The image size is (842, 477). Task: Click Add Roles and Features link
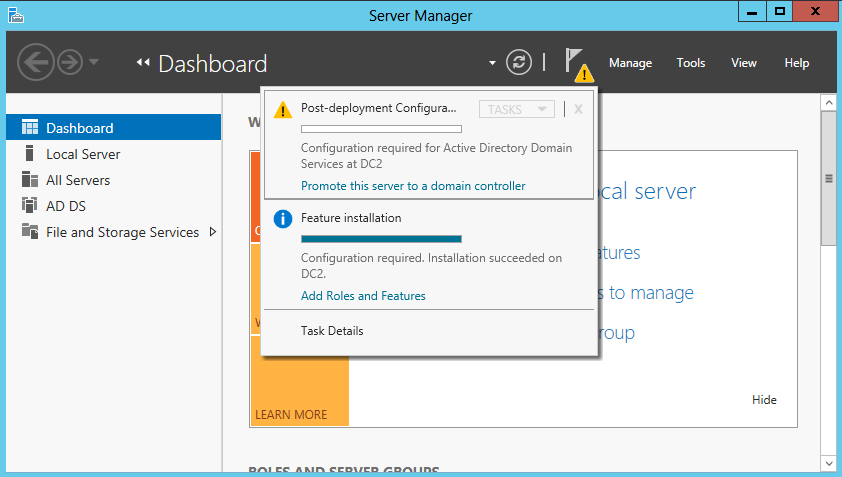click(363, 296)
